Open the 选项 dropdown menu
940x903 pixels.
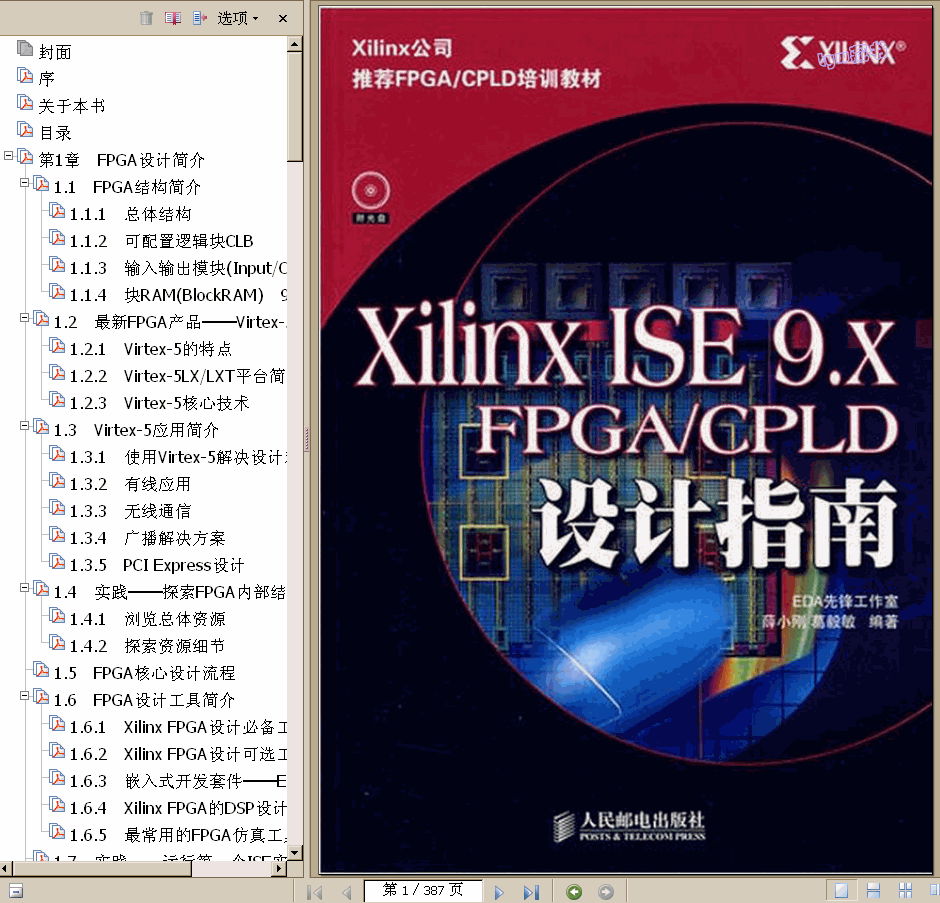pyautogui.click(x=232, y=17)
